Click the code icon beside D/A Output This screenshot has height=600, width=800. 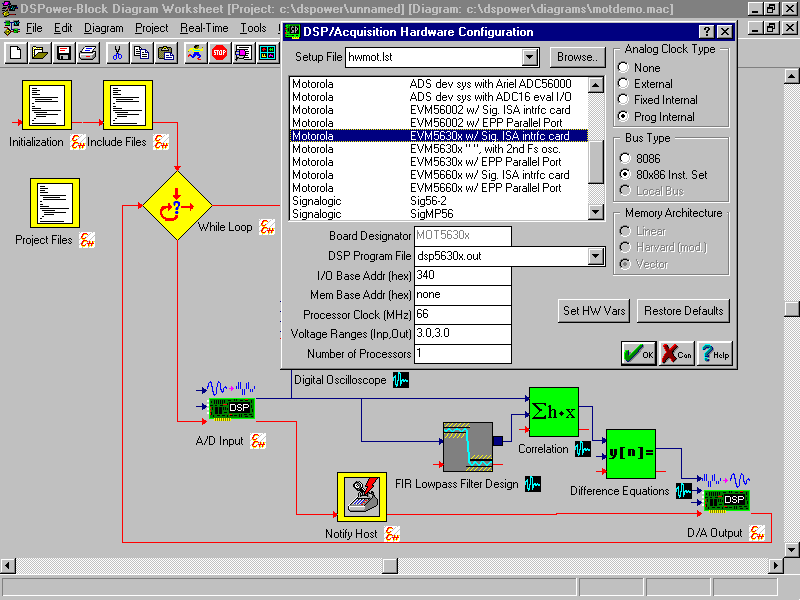pyautogui.click(x=757, y=533)
